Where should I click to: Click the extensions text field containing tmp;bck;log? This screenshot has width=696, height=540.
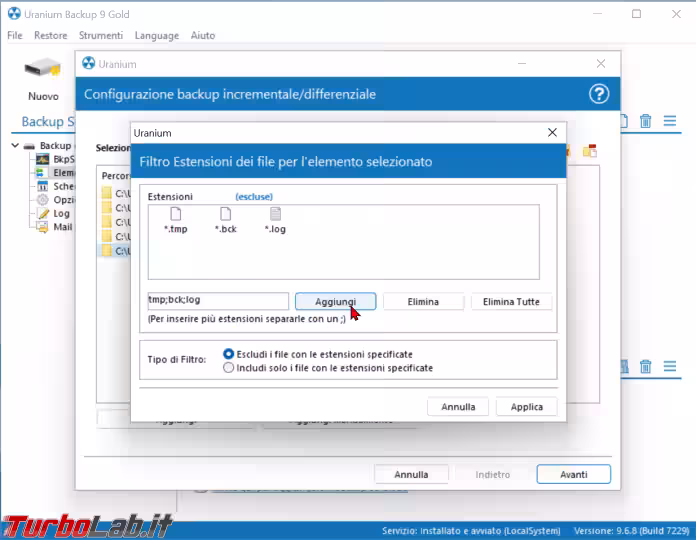(218, 301)
